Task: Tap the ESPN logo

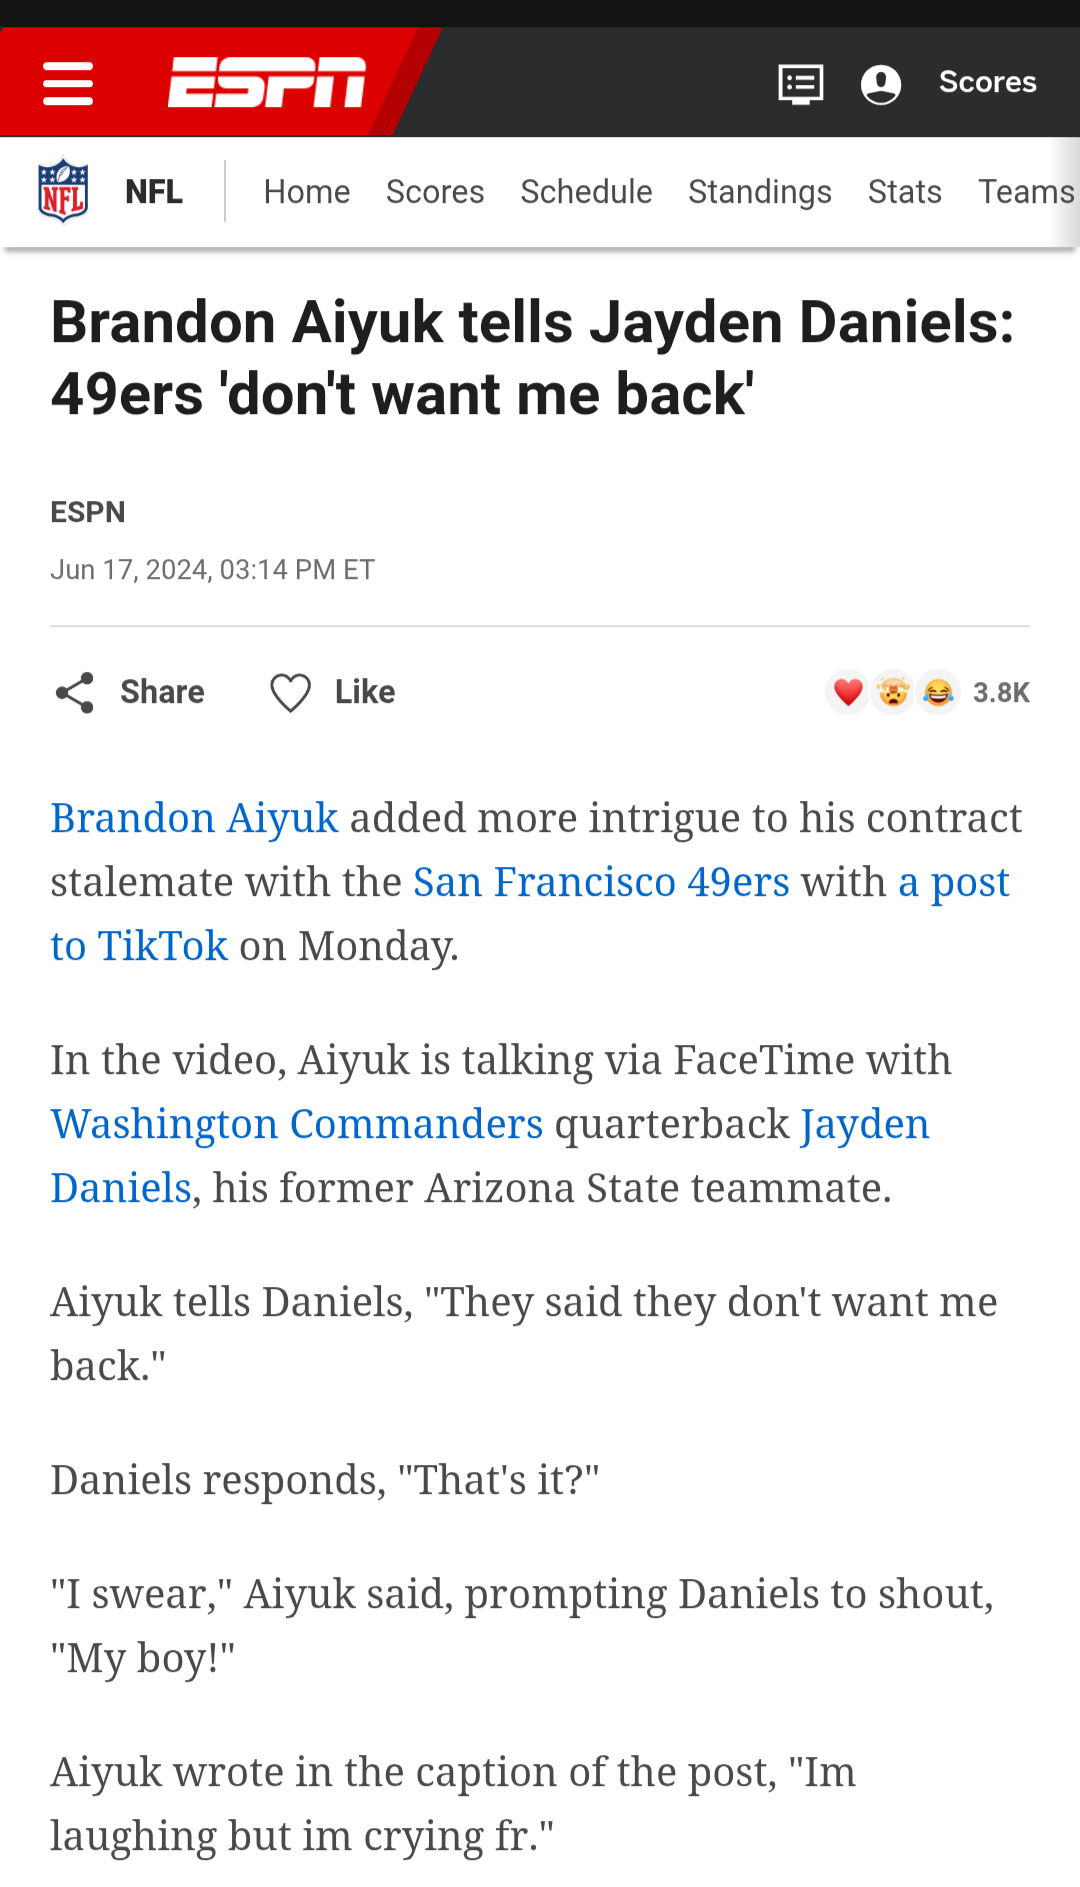Action: pos(267,82)
